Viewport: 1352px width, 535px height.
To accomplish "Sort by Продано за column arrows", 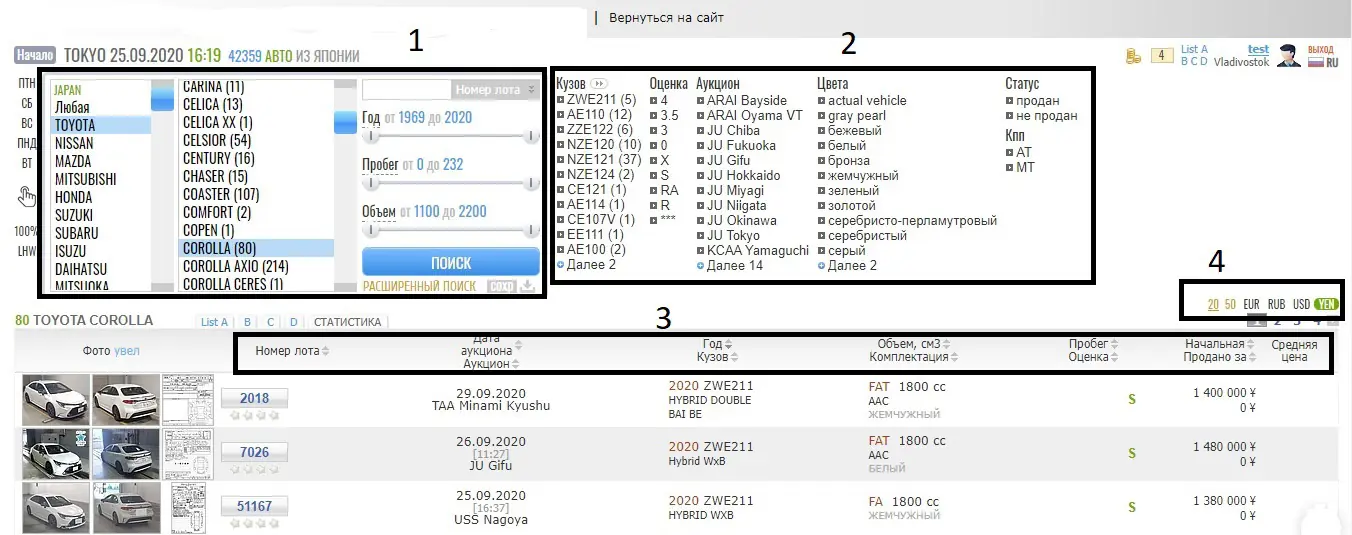I will point(1251,357).
